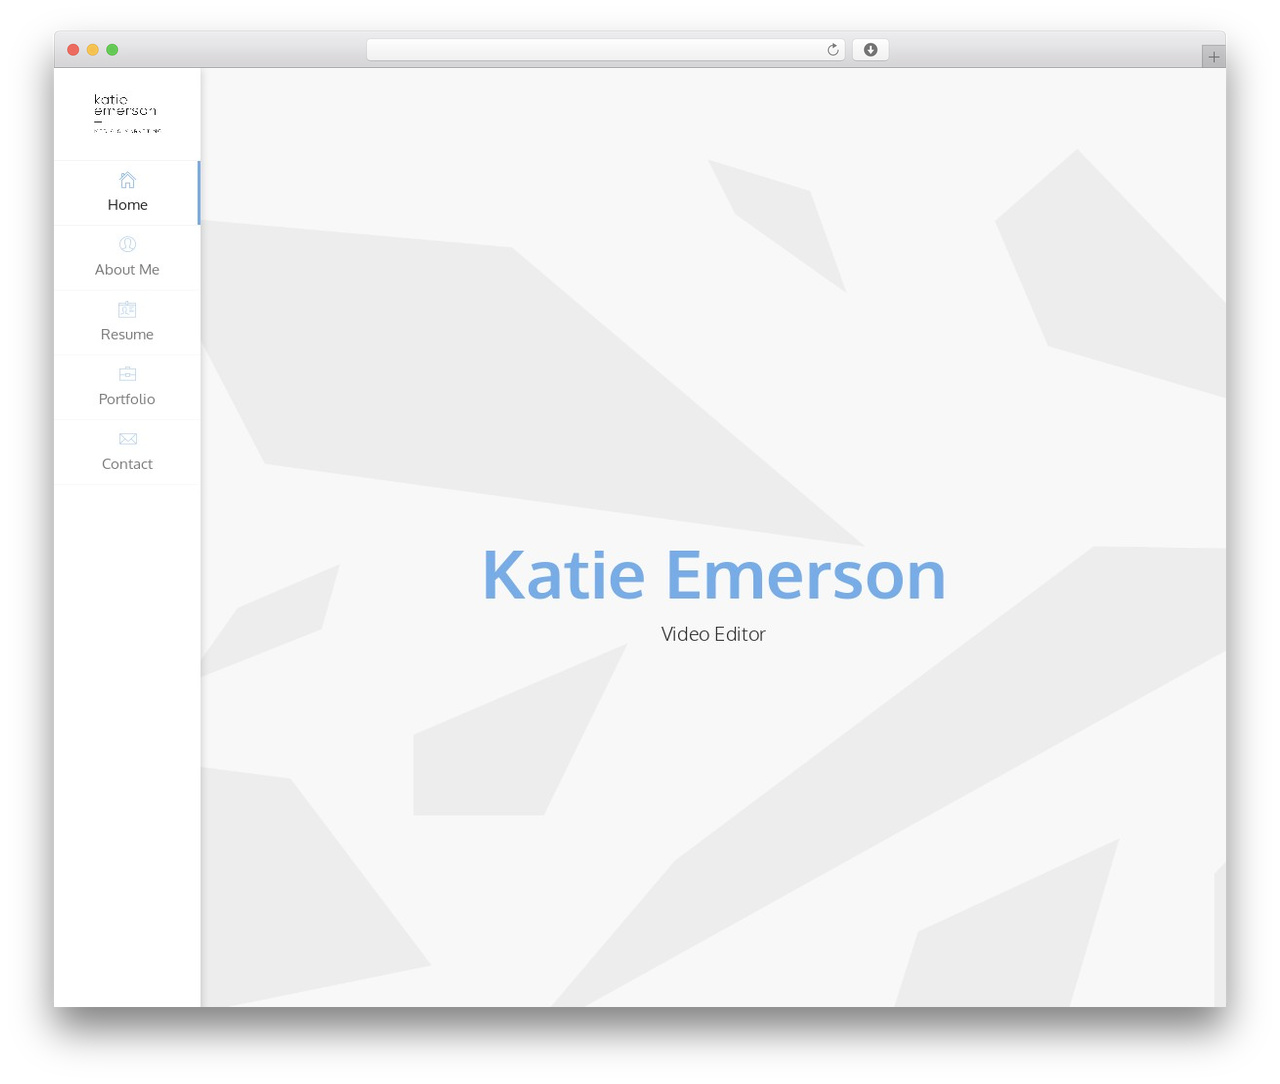Click the Resume calendar icon

[x=127, y=309]
